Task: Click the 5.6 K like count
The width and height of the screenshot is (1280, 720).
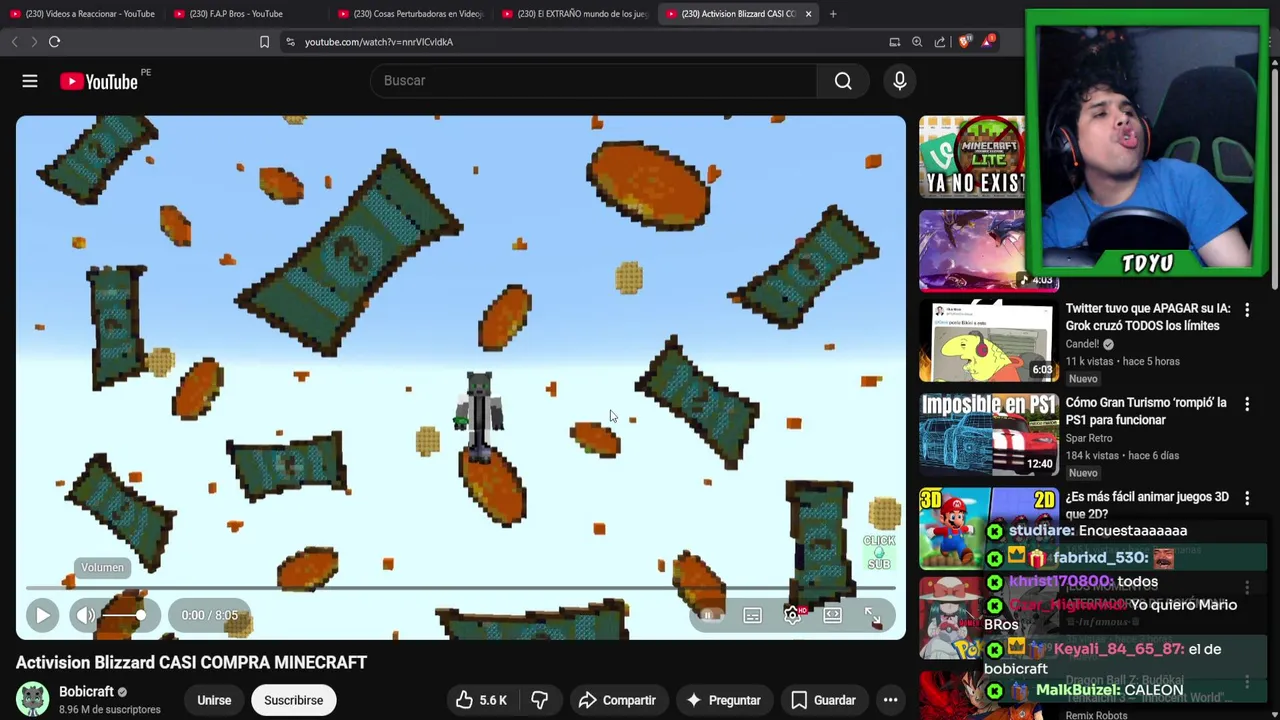Action: (x=493, y=700)
